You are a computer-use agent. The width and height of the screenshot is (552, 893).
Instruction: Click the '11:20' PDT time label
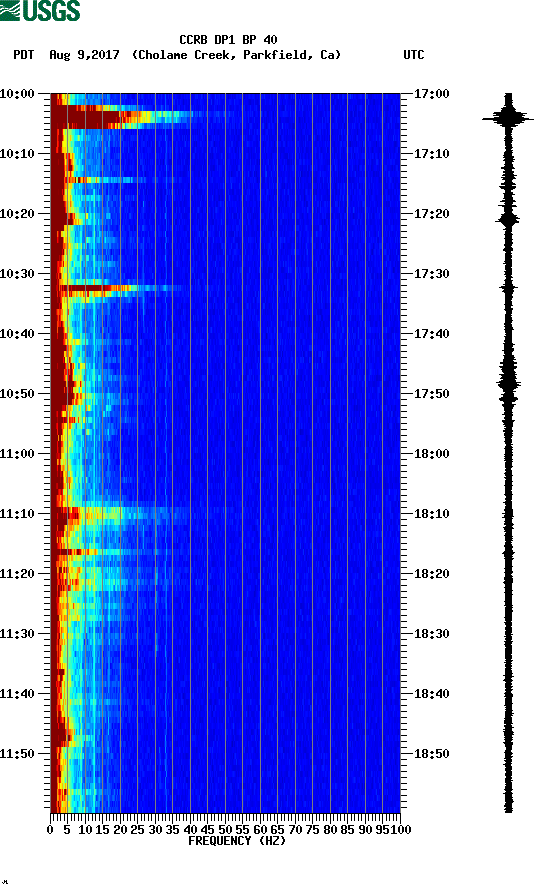[17, 574]
